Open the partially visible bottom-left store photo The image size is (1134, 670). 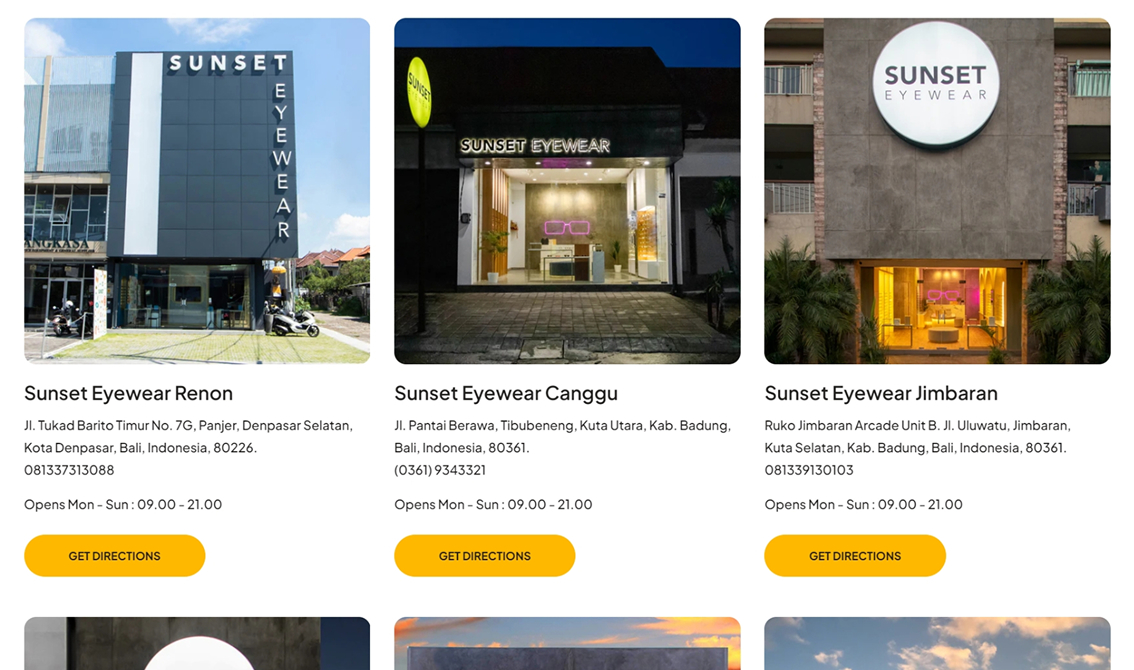[197, 643]
